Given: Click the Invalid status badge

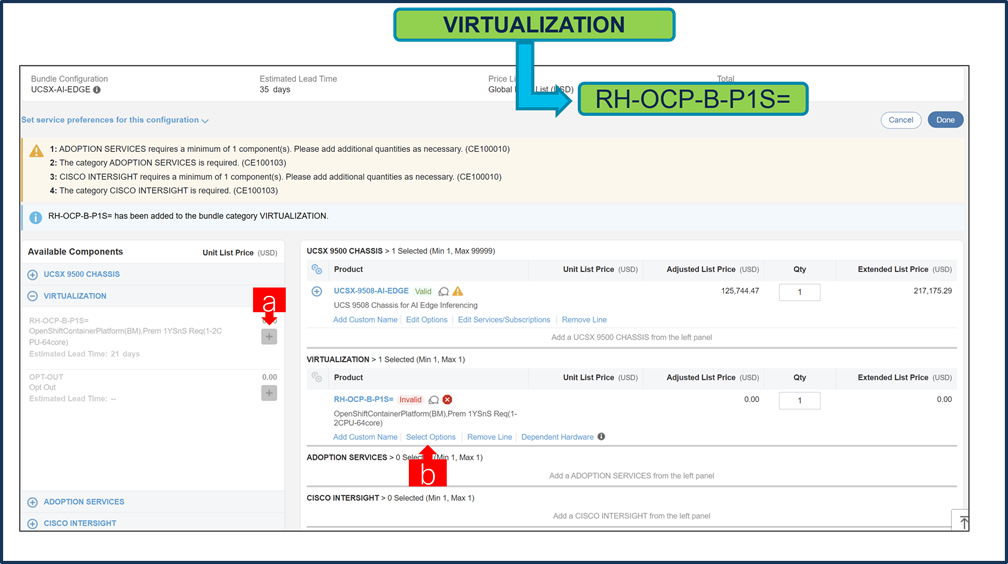Looking at the screenshot, I should click(x=410, y=399).
